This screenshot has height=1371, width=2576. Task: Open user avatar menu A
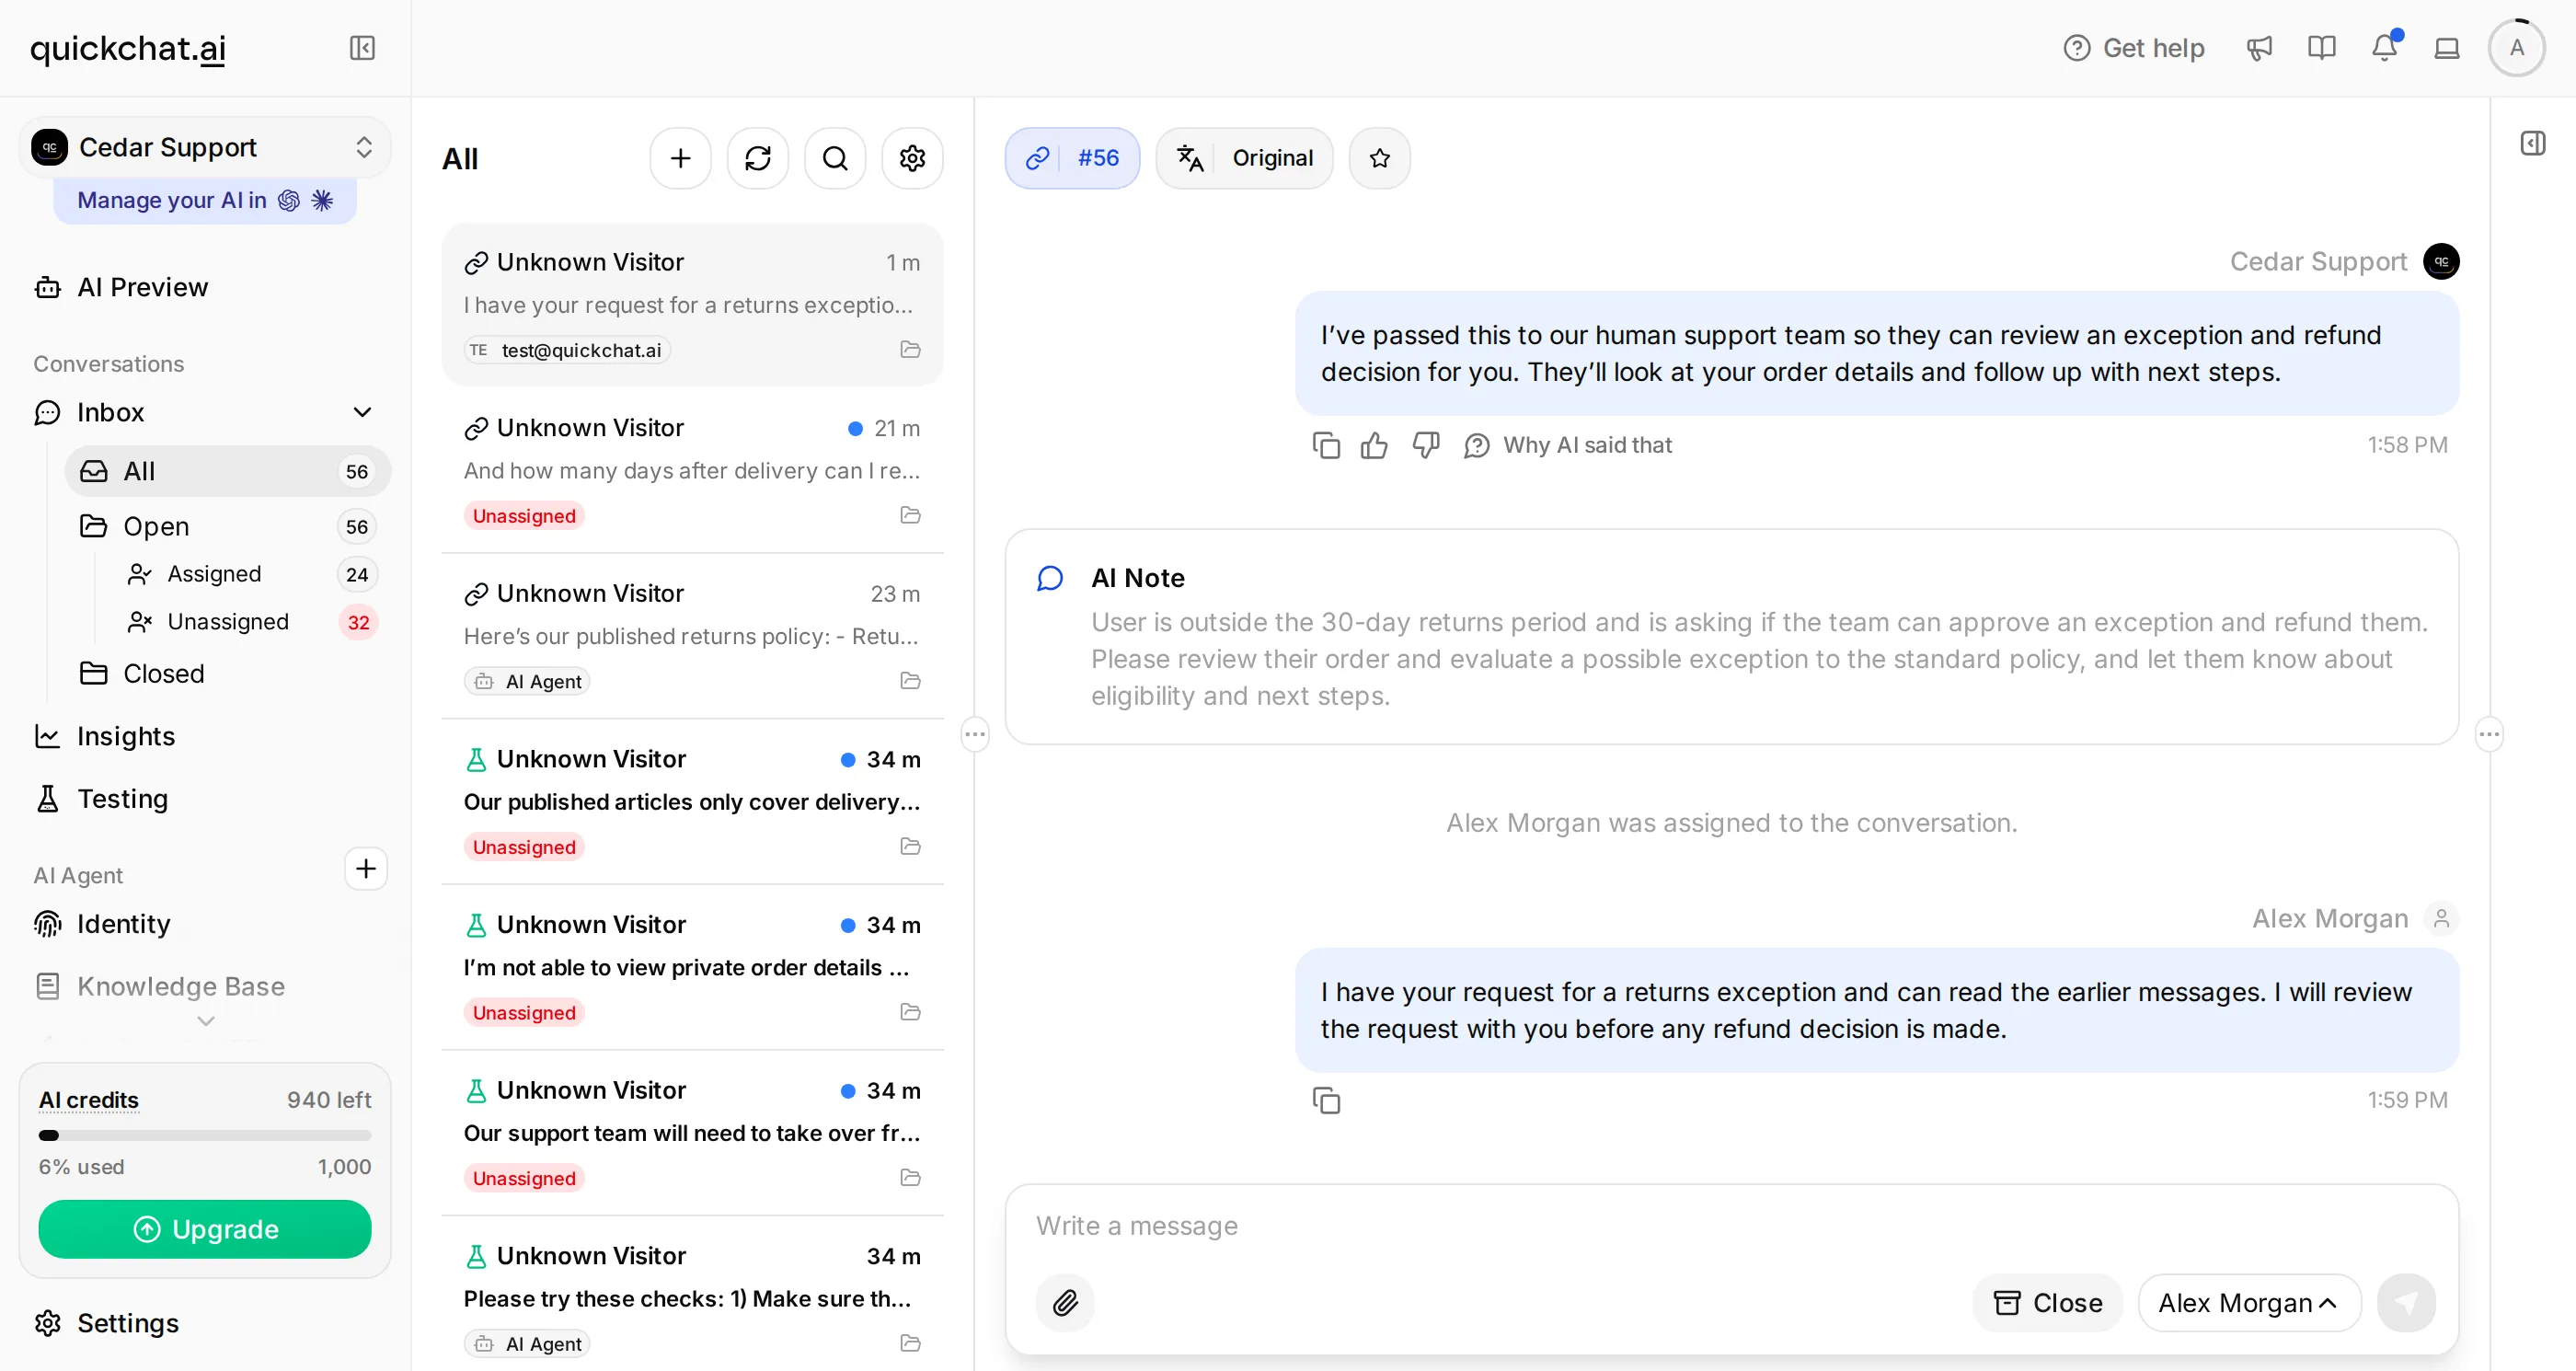point(2516,48)
